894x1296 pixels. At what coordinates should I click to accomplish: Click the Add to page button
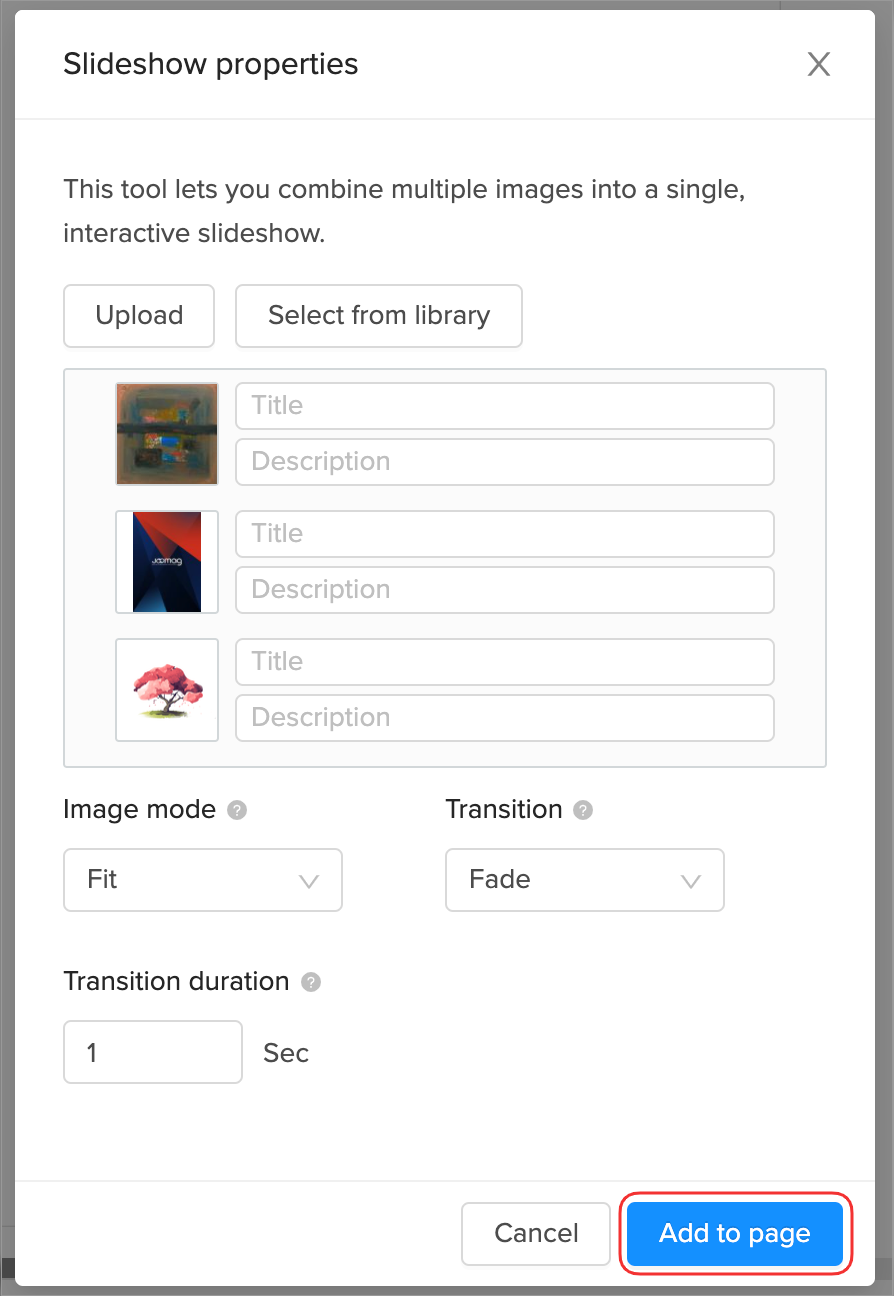[x=735, y=1233]
